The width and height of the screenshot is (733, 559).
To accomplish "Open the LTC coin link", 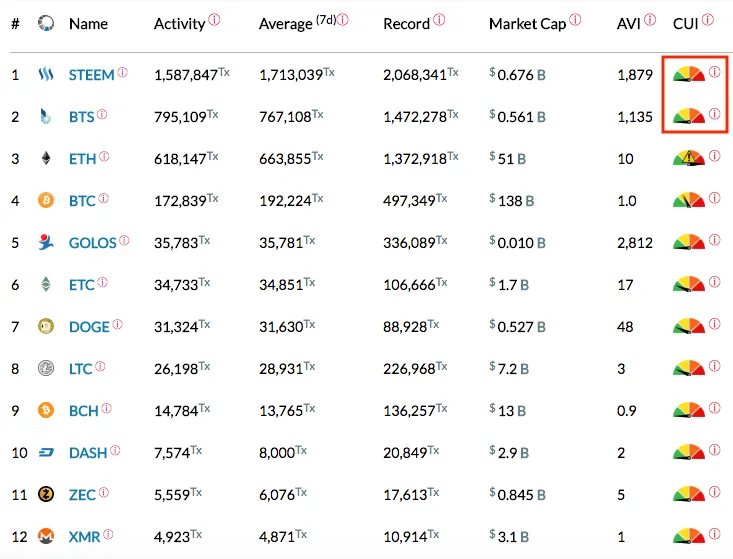I will (x=80, y=369).
